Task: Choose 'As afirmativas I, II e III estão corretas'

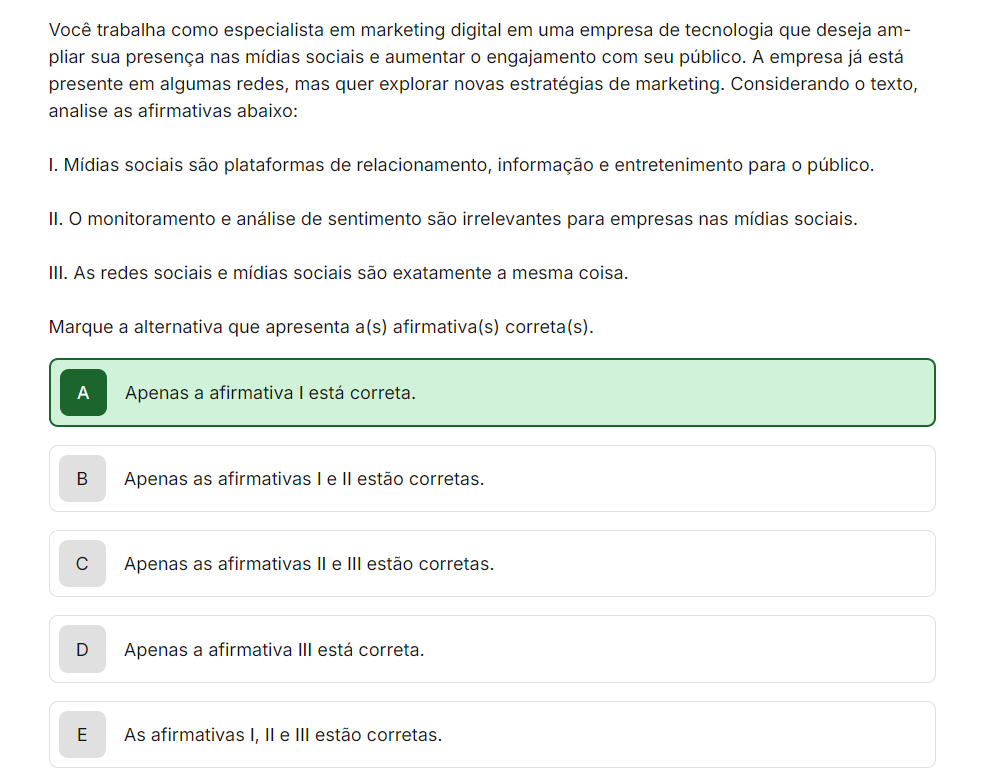Action: point(283,735)
